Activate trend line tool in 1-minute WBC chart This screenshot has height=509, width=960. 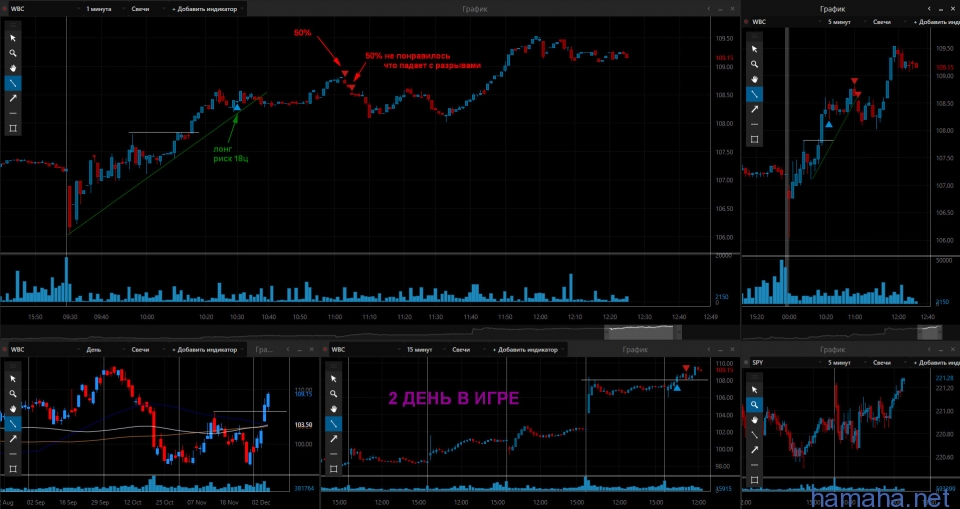13,83
